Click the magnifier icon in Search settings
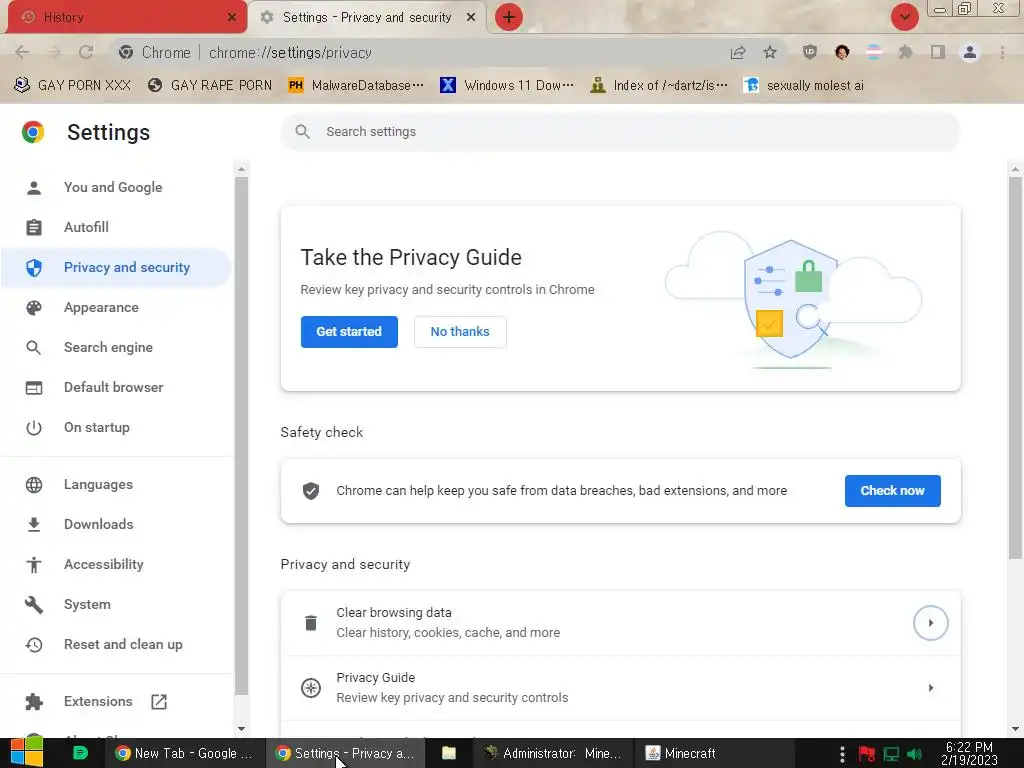The image size is (1024, 768). (x=302, y=132)
